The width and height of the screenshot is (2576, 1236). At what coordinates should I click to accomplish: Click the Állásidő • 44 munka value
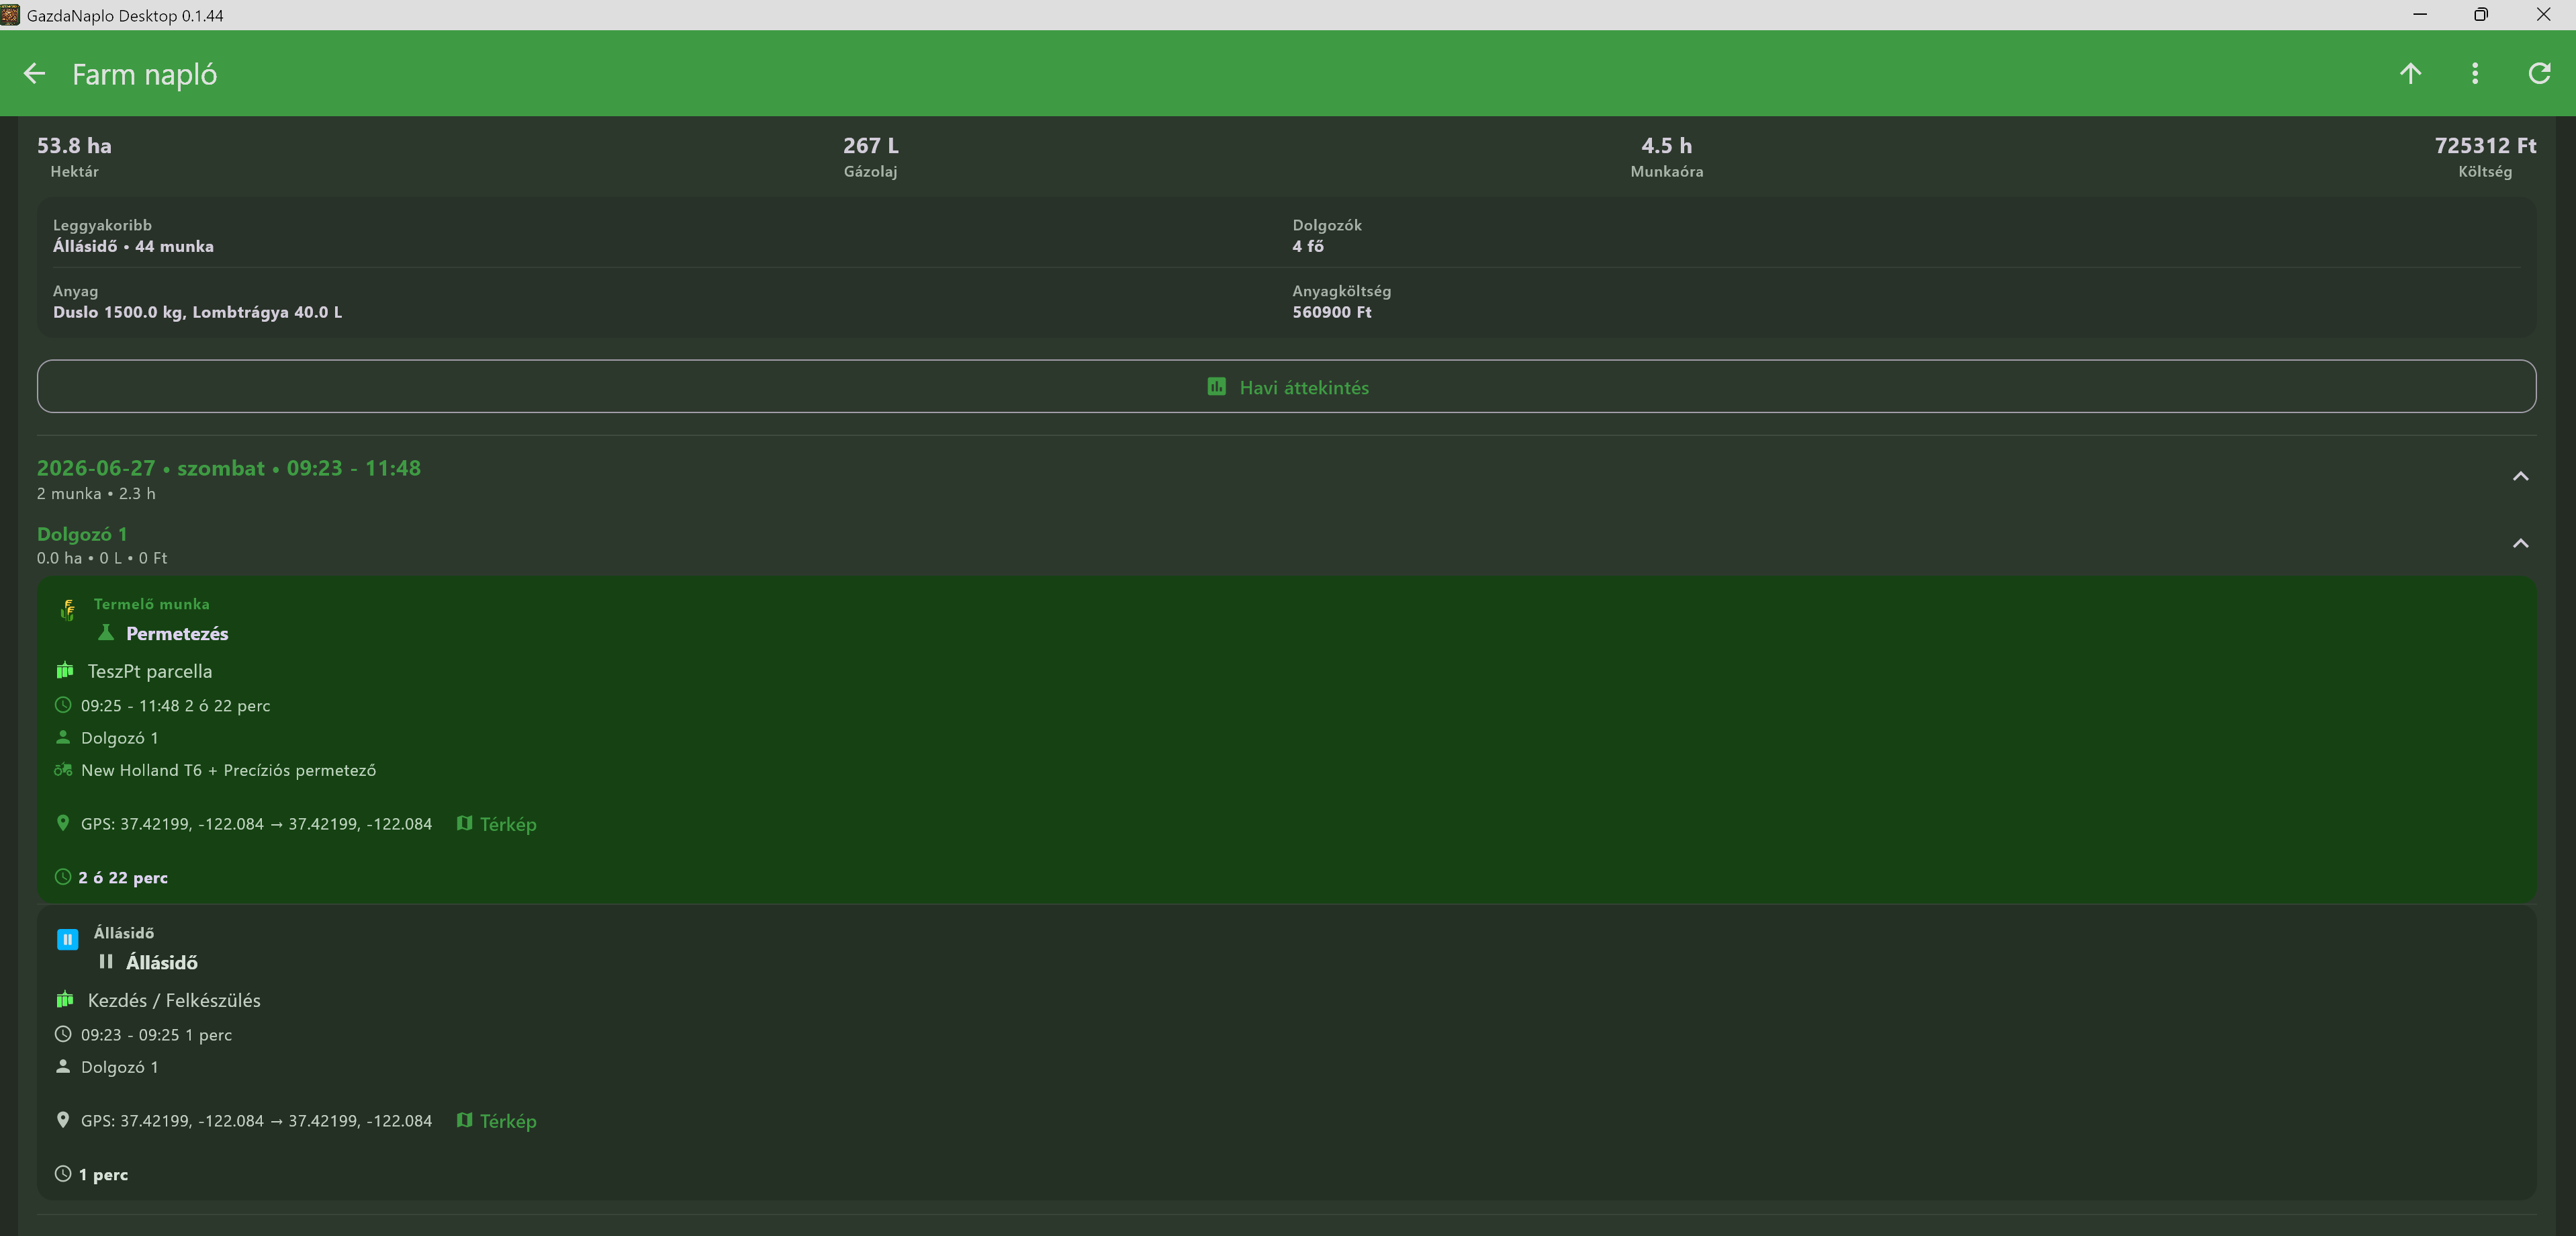click(x=133, y=246)
